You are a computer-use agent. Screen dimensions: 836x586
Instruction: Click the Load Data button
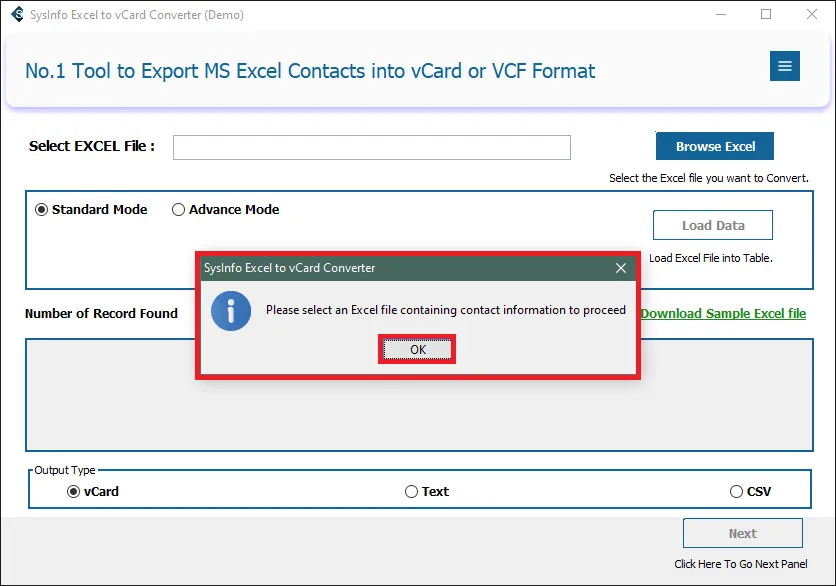[x=713, y=225]
